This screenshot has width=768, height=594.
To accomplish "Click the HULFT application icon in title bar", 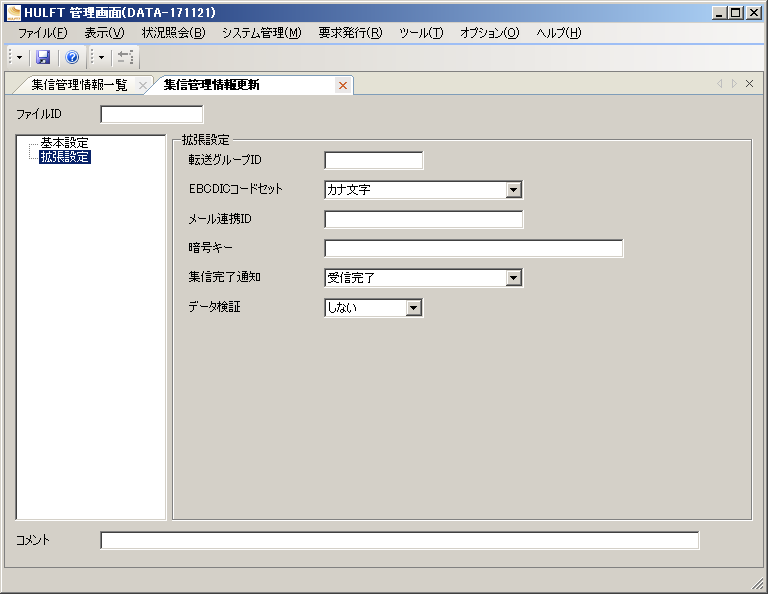I will click(x=14, y=13).
